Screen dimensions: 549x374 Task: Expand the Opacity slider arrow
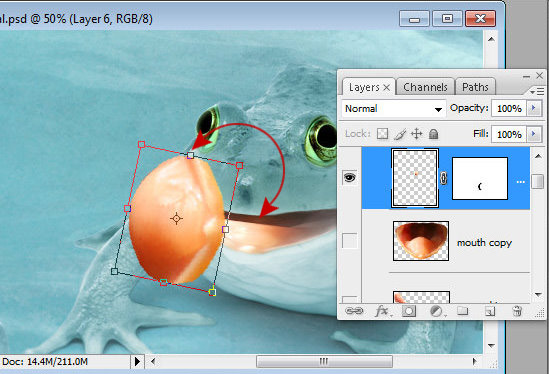[534, 108]
